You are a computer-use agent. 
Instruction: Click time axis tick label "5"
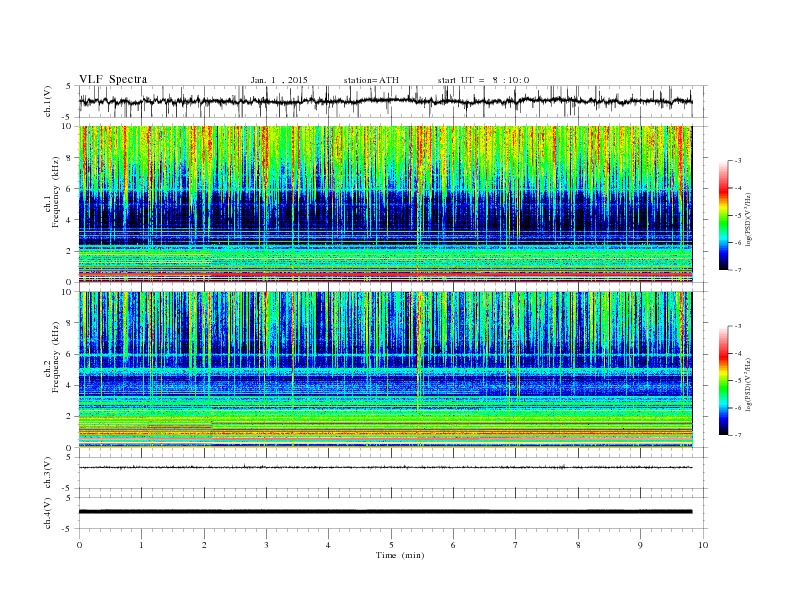coord(391,545)
